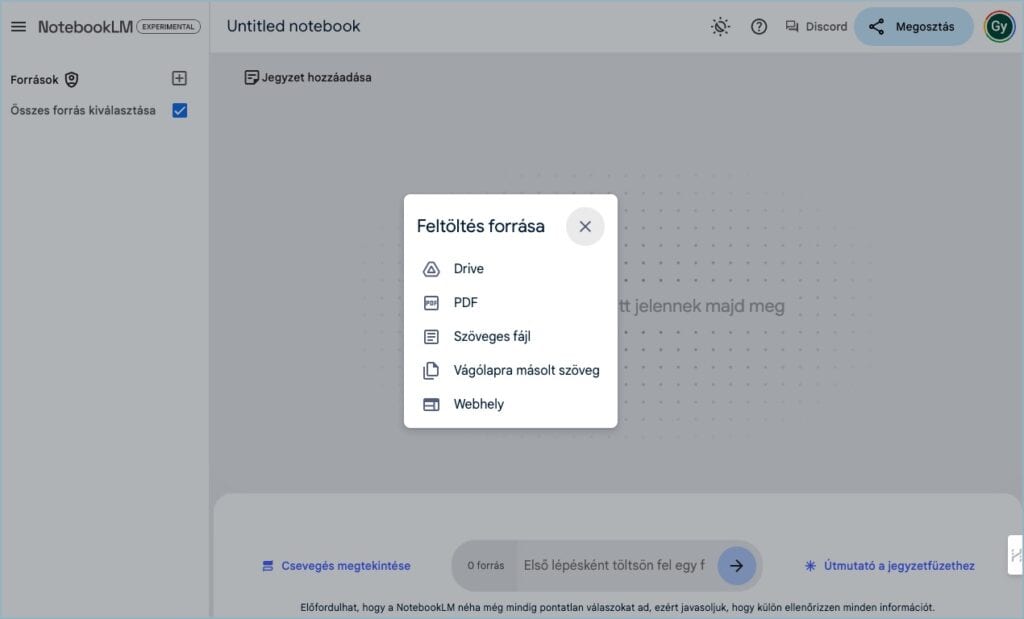Image resolution: width=1024 pixels, height=619 pixels.
Task: Uncheck Összes forrás kiválasztása checkbox
Action: pyautogui.click(x=180, y=110)
